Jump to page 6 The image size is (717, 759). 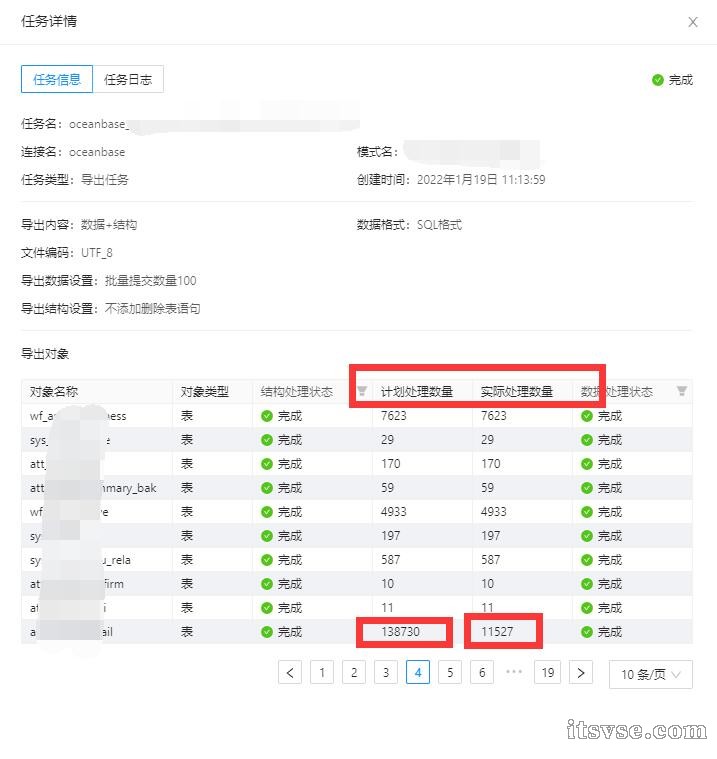point(482,672)
